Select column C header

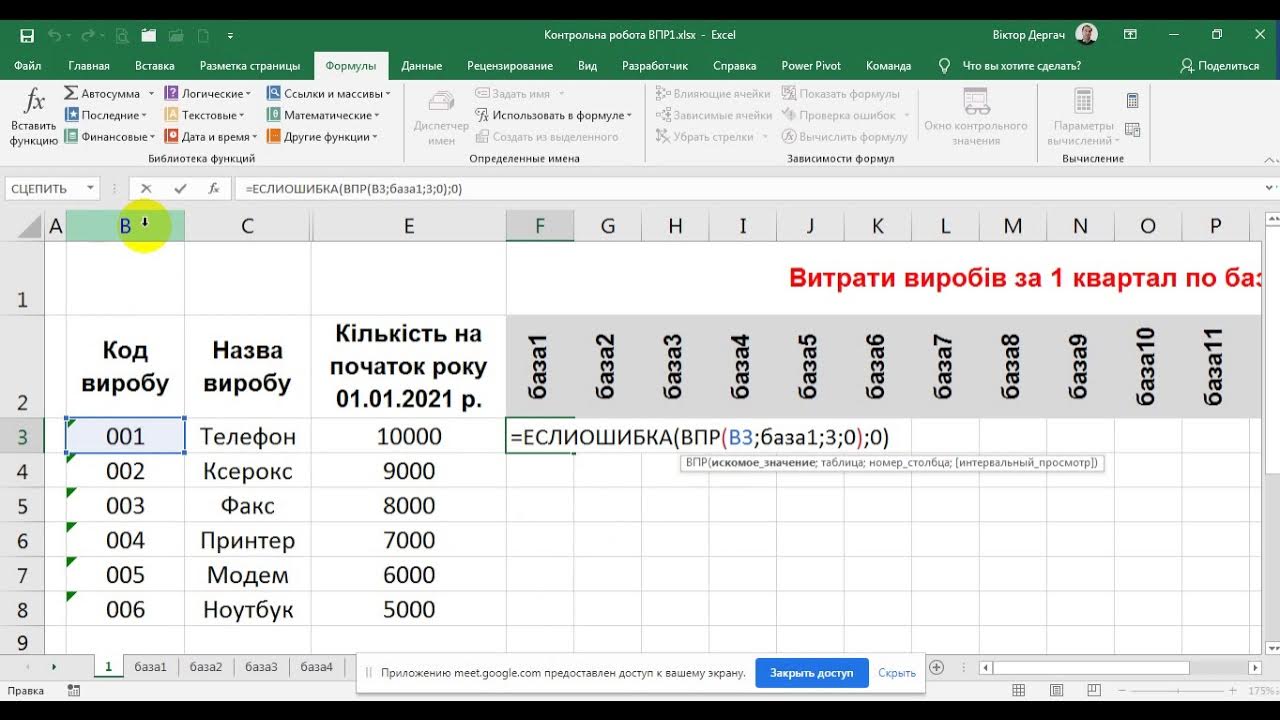pyautogui.click(x=247, y=226)
